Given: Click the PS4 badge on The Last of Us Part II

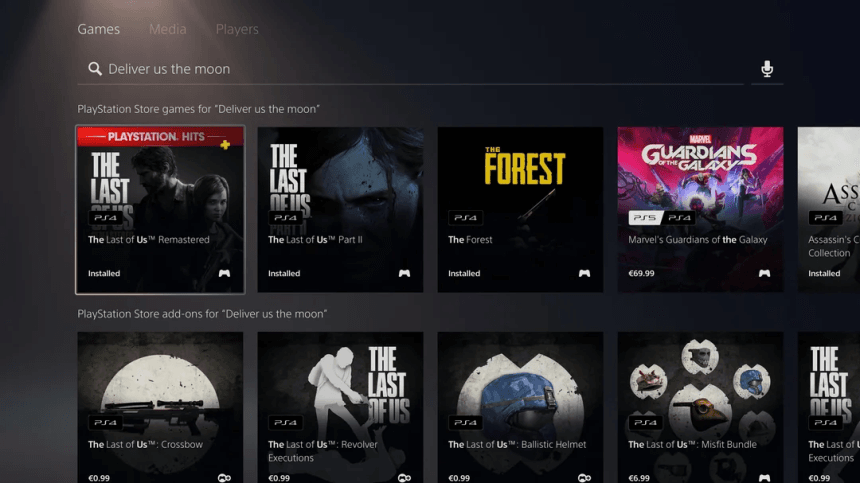Looking at the screenshot, I should (x=285, y=218).
